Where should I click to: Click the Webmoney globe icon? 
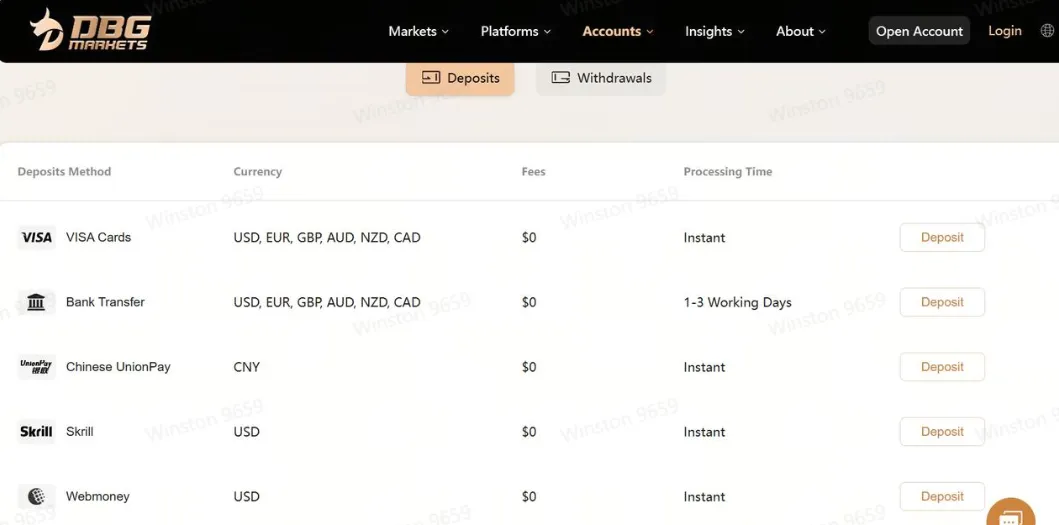[x=36, y=497]
